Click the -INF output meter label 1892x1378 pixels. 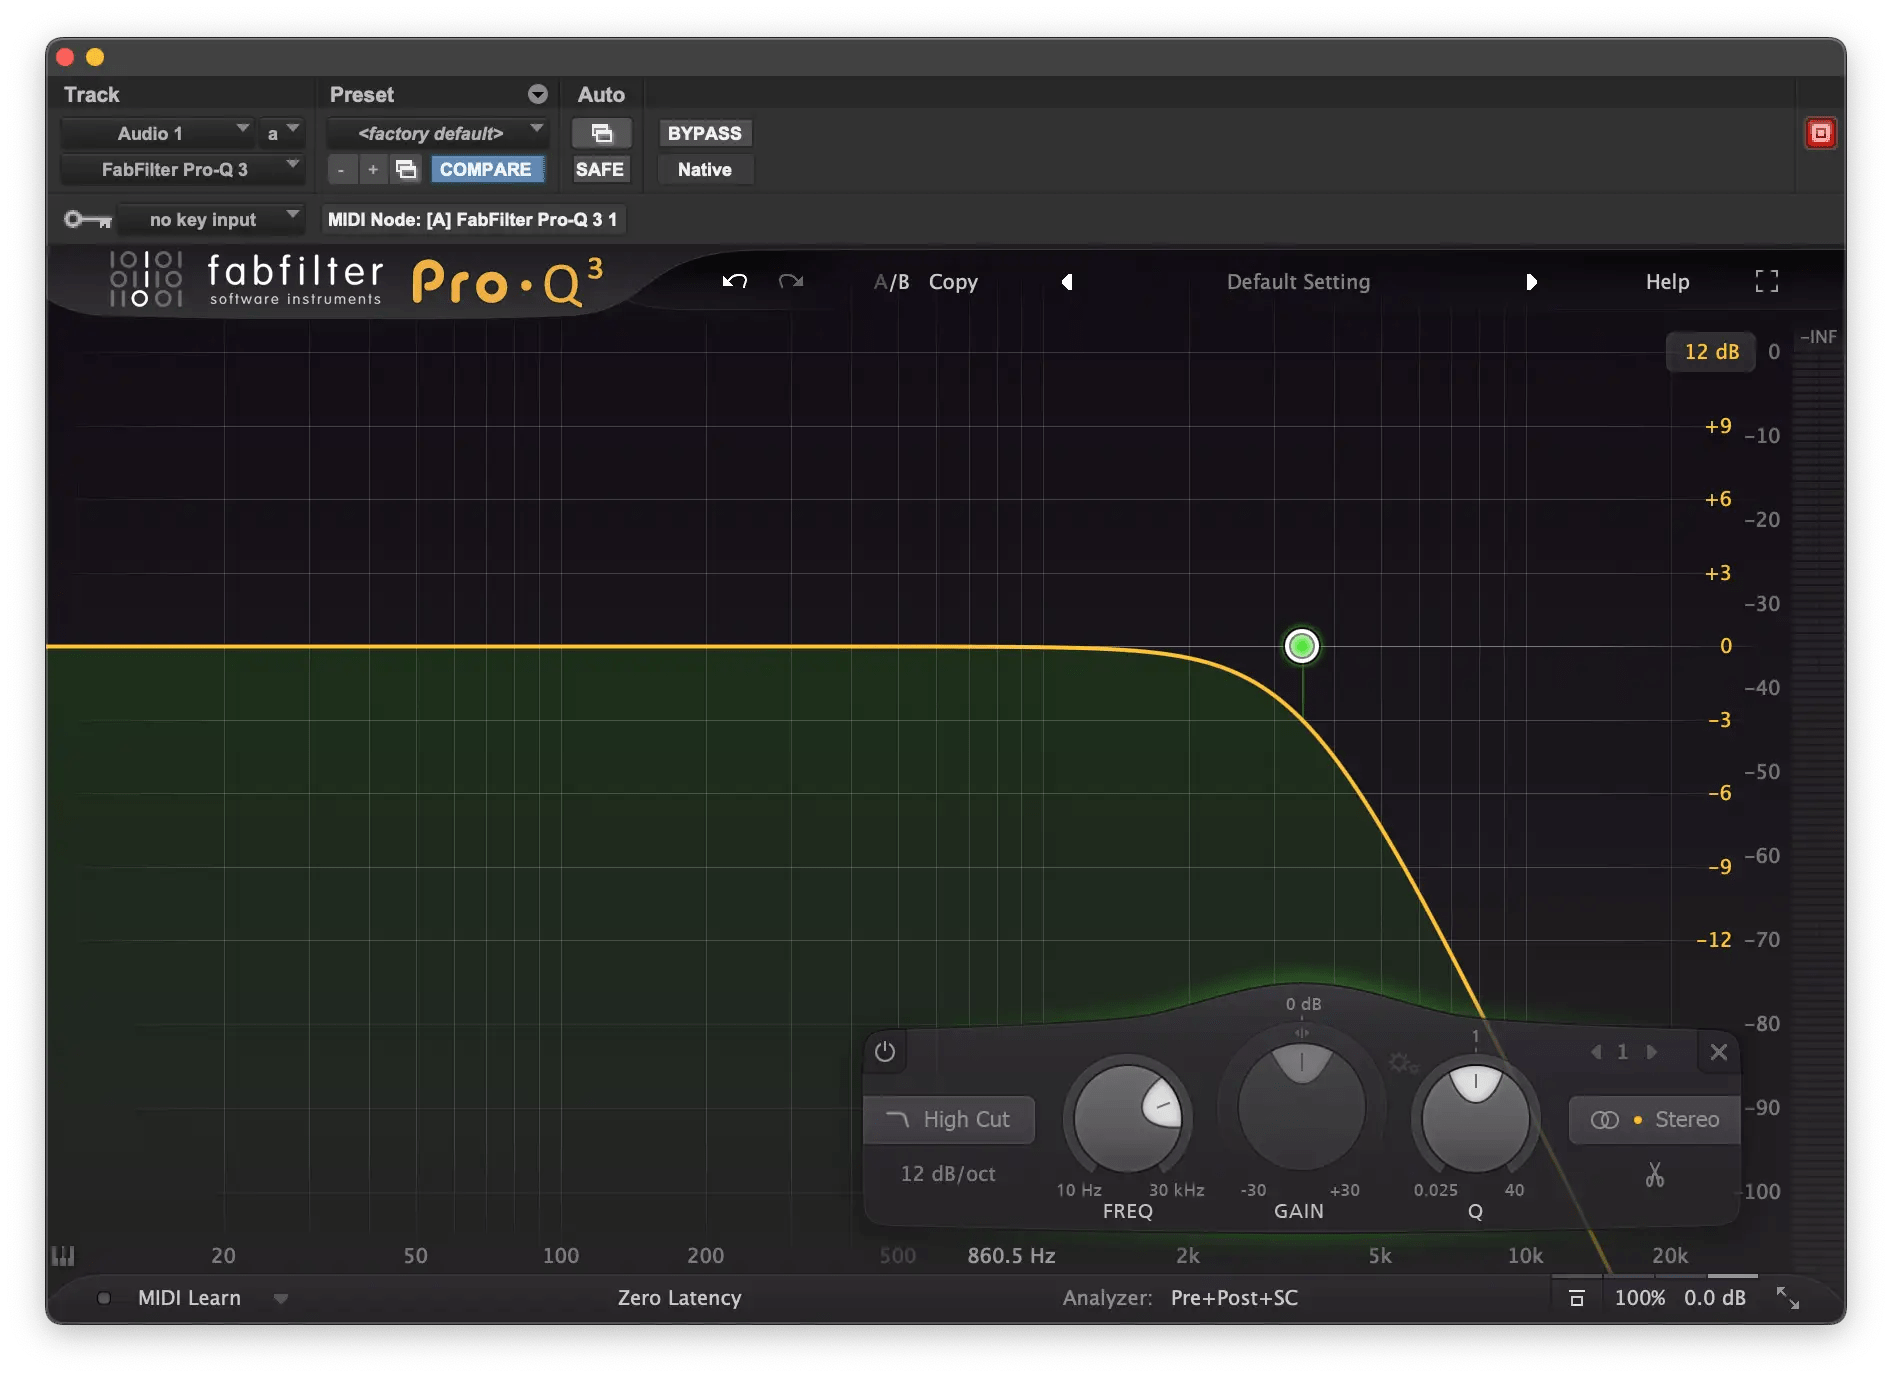tap(1818, 337)
